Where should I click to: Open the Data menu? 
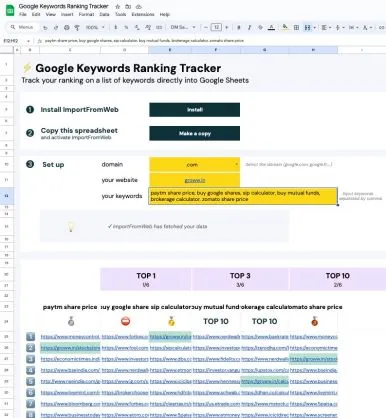[104, 14]
